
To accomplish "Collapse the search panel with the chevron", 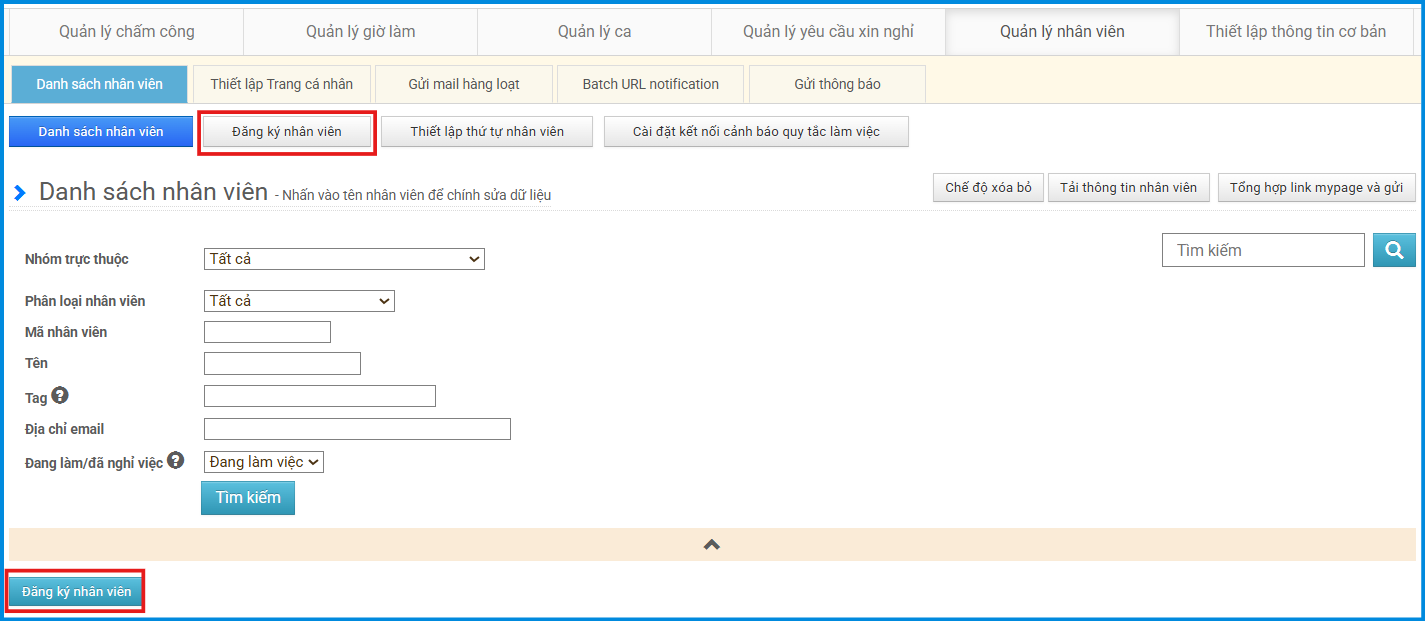I will (712, 545).
